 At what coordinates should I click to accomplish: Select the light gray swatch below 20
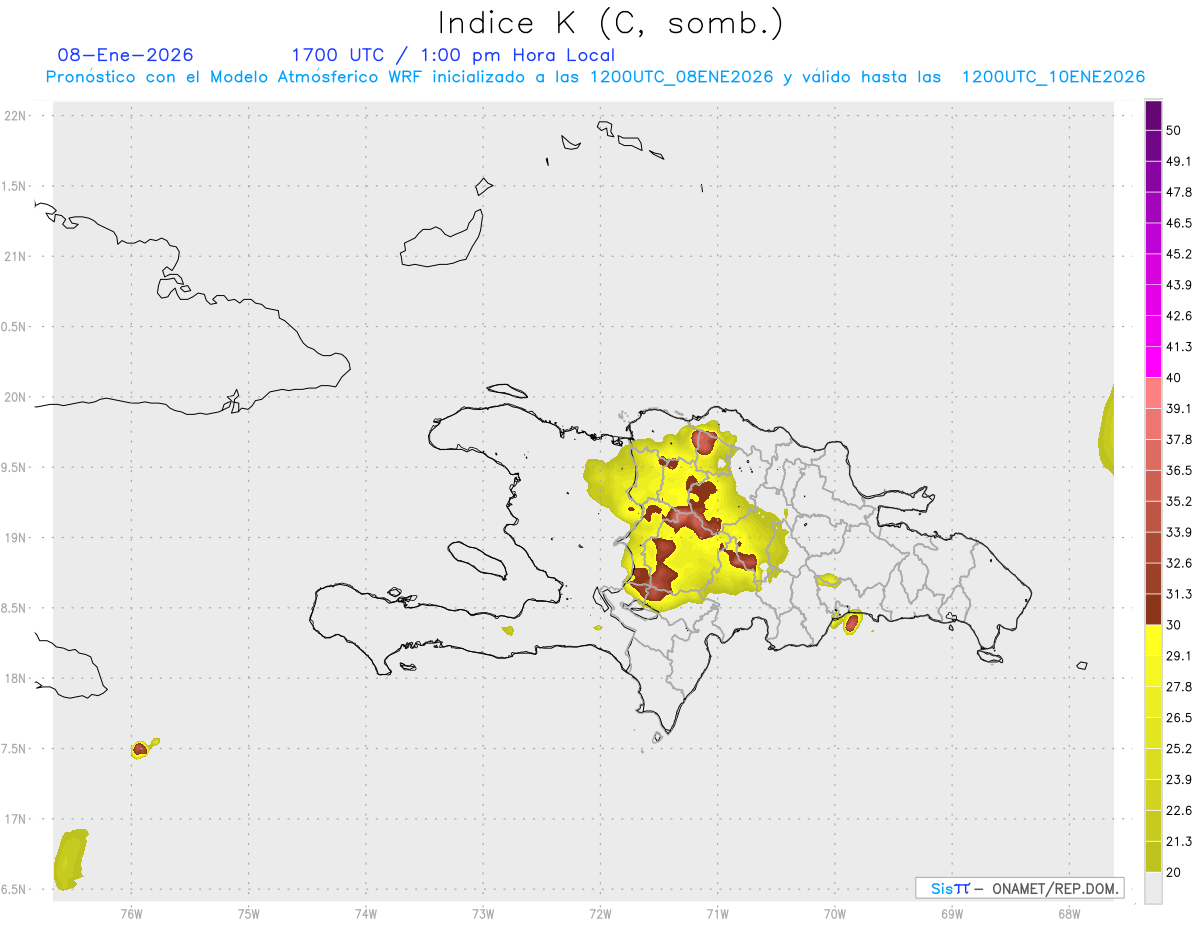tap(1153, 887)
